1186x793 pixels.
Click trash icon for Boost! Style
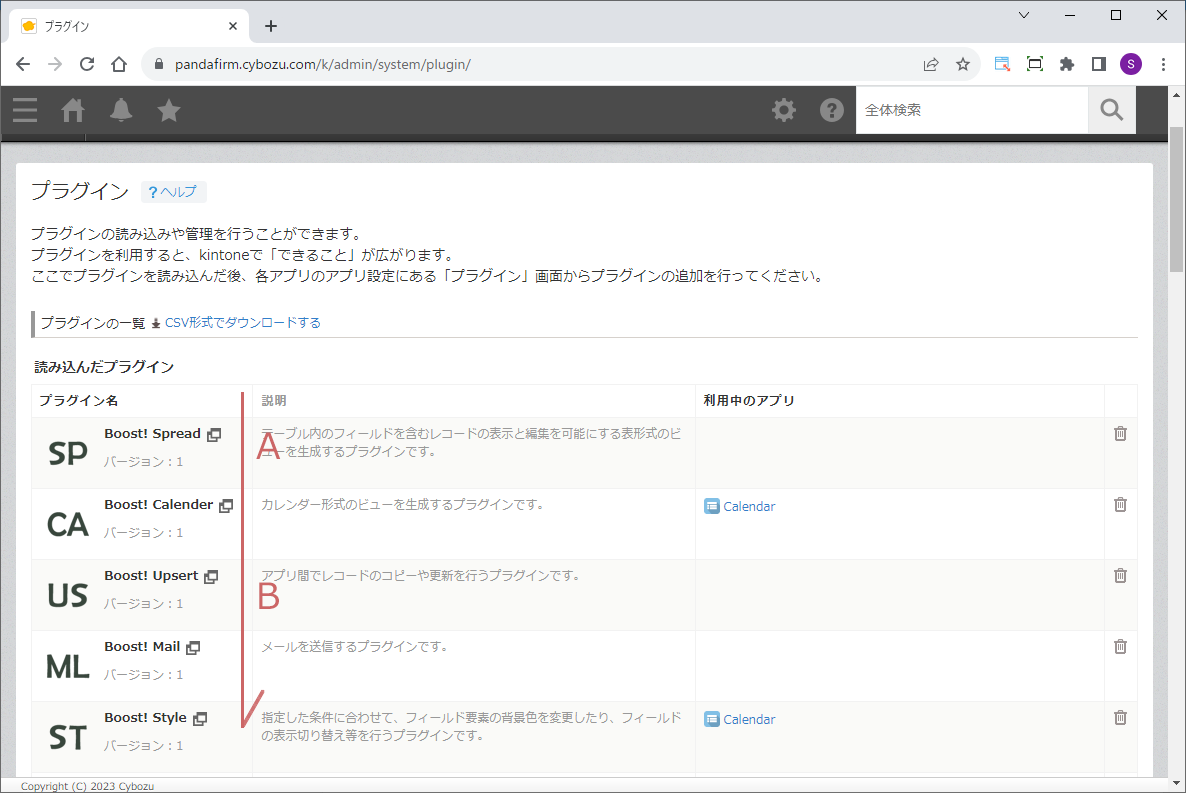pos(1120,717)
